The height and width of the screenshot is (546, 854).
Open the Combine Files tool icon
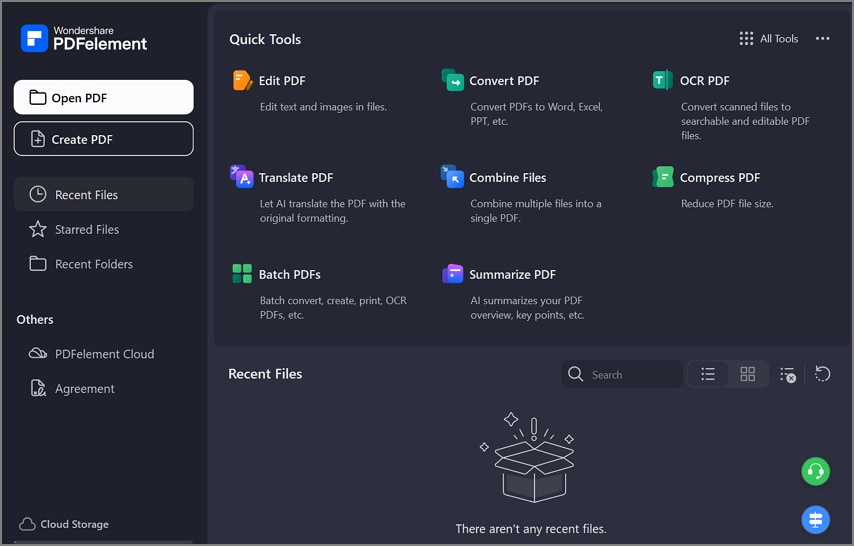tap(453, 177)
